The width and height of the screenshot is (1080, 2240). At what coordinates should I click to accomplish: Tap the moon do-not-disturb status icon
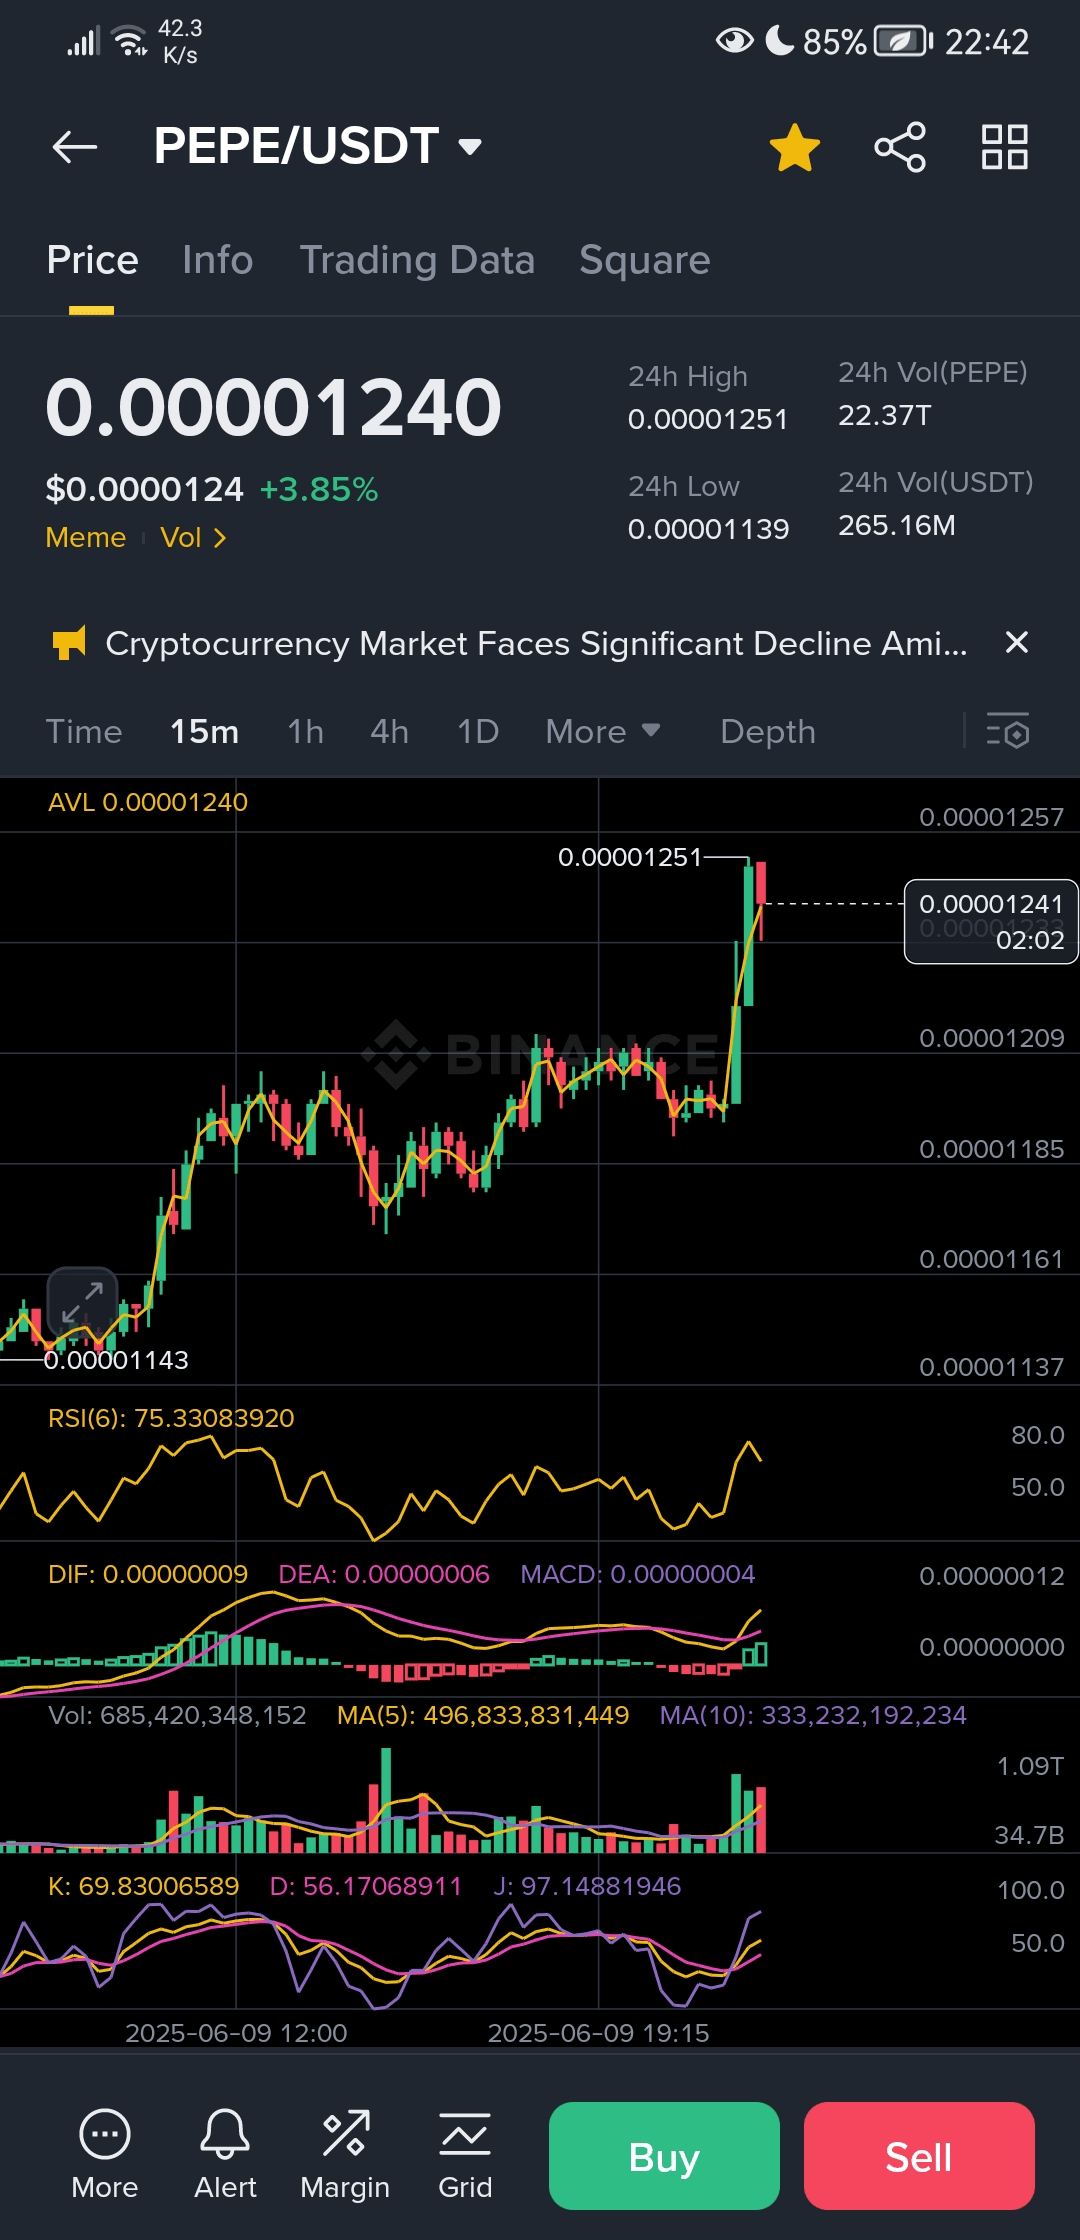(780, 41)
